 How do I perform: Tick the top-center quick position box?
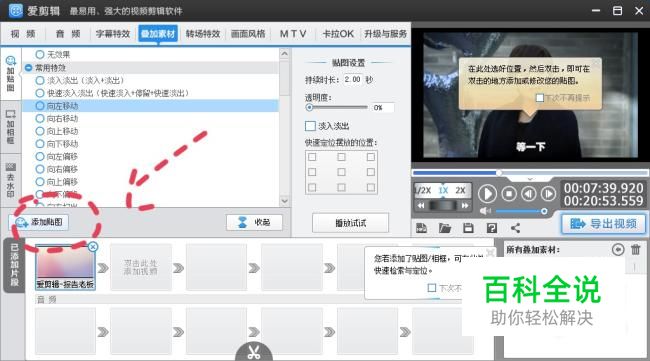[341, 157]
